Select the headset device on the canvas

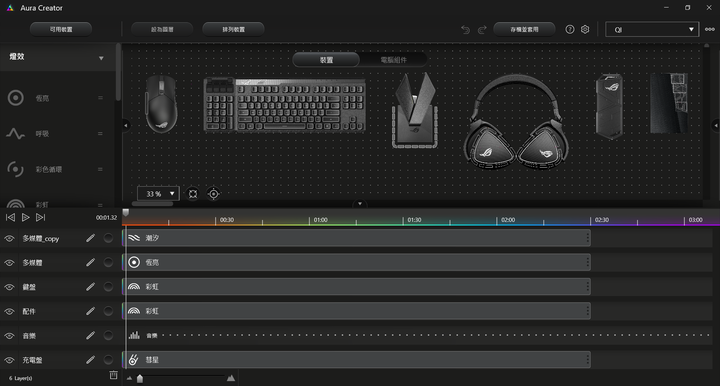coord(516,122)
